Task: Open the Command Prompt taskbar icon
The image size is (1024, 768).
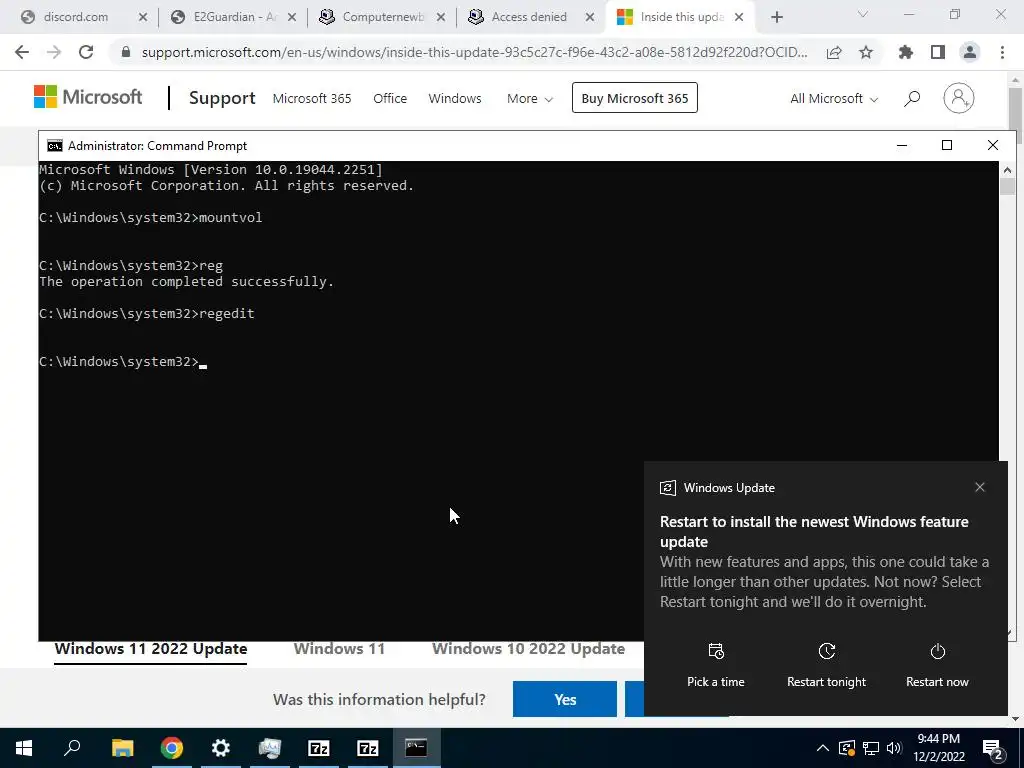Action: tap(416, 748)
